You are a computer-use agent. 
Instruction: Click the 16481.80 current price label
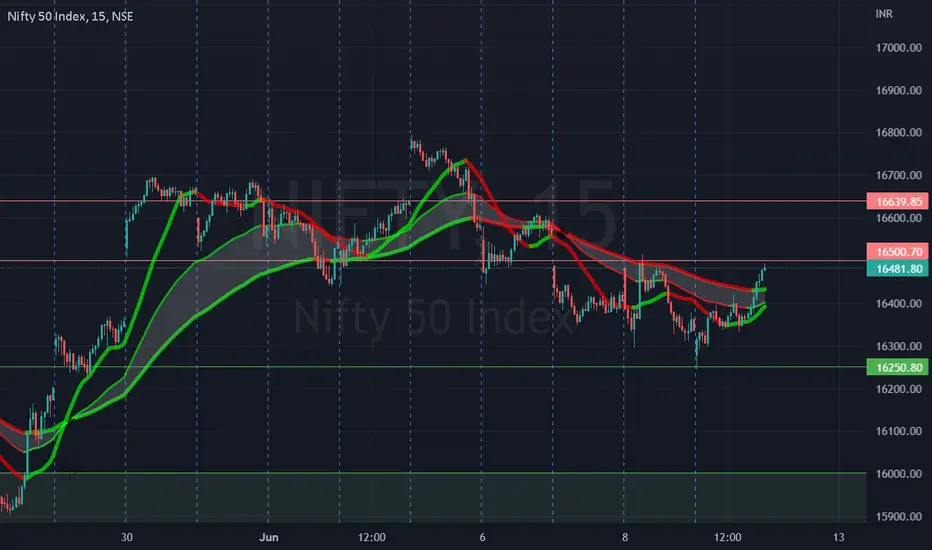pyautogui.click(x=898, y=269)
